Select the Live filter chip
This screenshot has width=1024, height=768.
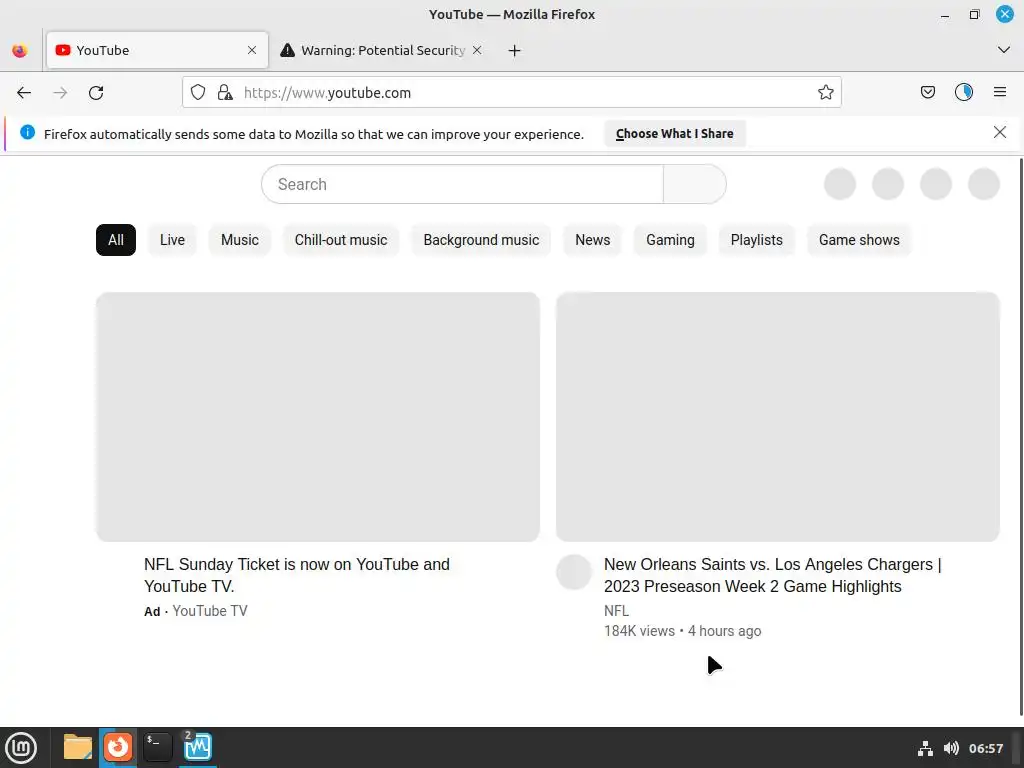(172, 240)
